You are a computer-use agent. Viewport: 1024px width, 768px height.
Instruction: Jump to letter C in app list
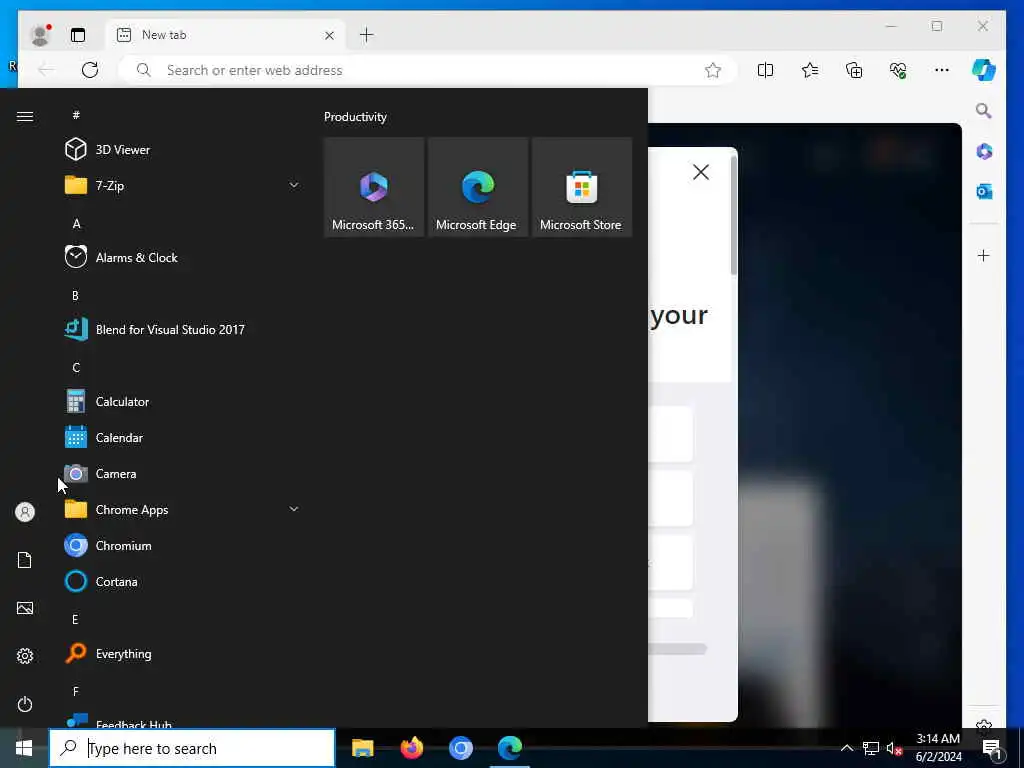[x=76, y=368]
